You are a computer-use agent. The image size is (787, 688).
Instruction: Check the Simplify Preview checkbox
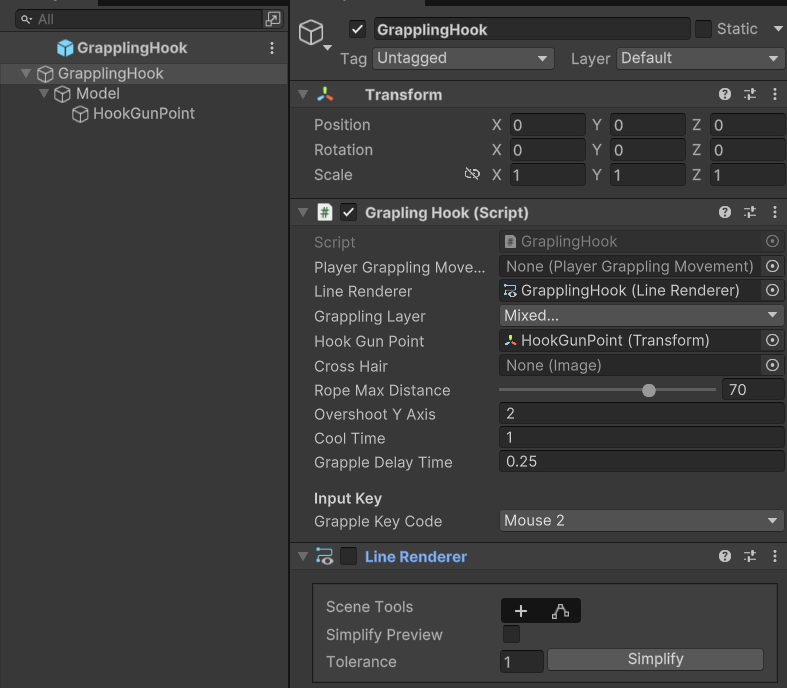coord(511,634)
